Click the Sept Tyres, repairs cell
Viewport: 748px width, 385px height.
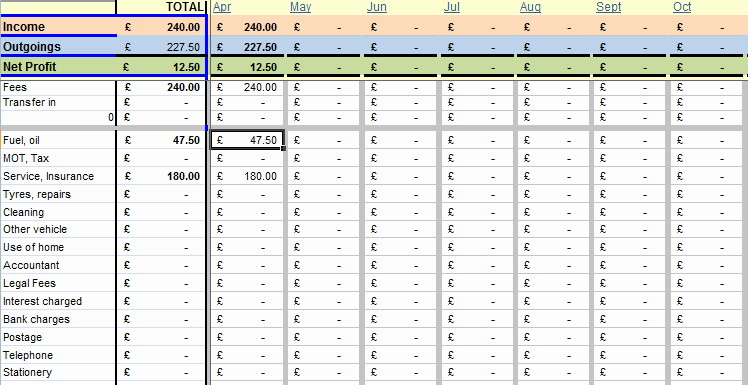(630, 194)
